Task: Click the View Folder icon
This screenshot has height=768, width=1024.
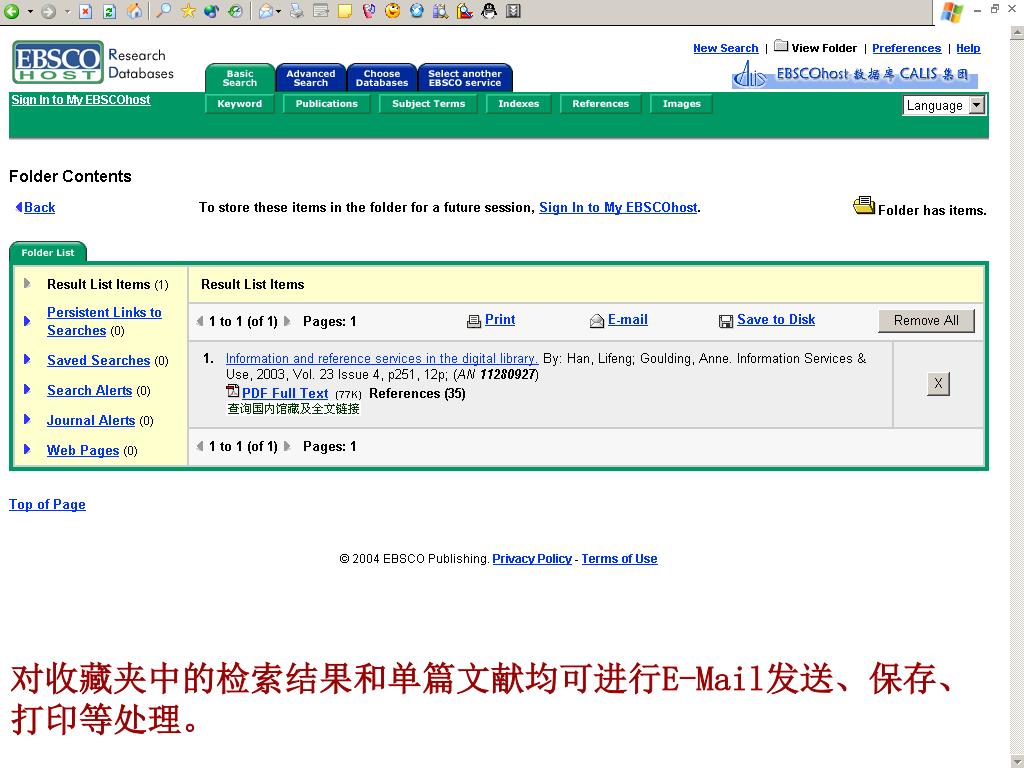Action: tap(781, 46)
